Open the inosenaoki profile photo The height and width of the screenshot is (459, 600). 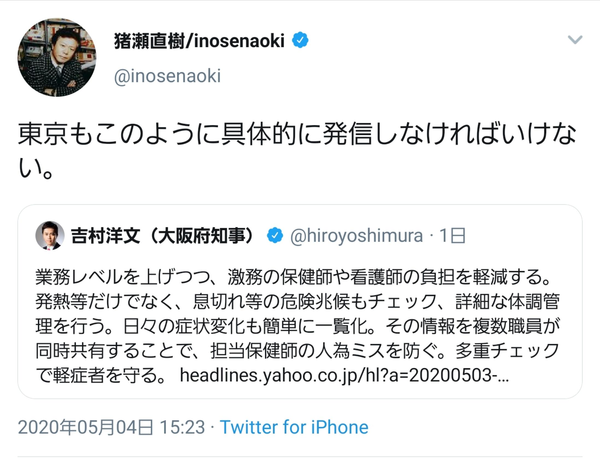coord(56,57)
